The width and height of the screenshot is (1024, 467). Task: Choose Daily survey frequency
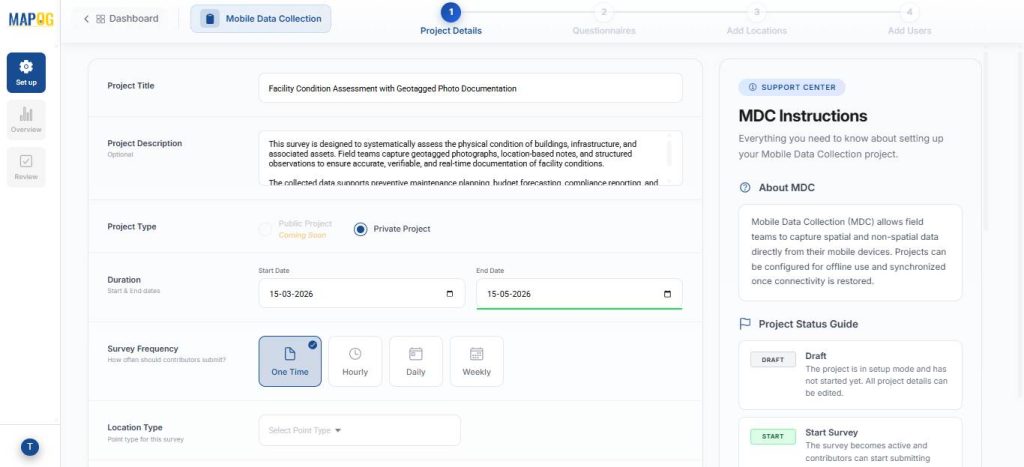(x=415, y=361)
